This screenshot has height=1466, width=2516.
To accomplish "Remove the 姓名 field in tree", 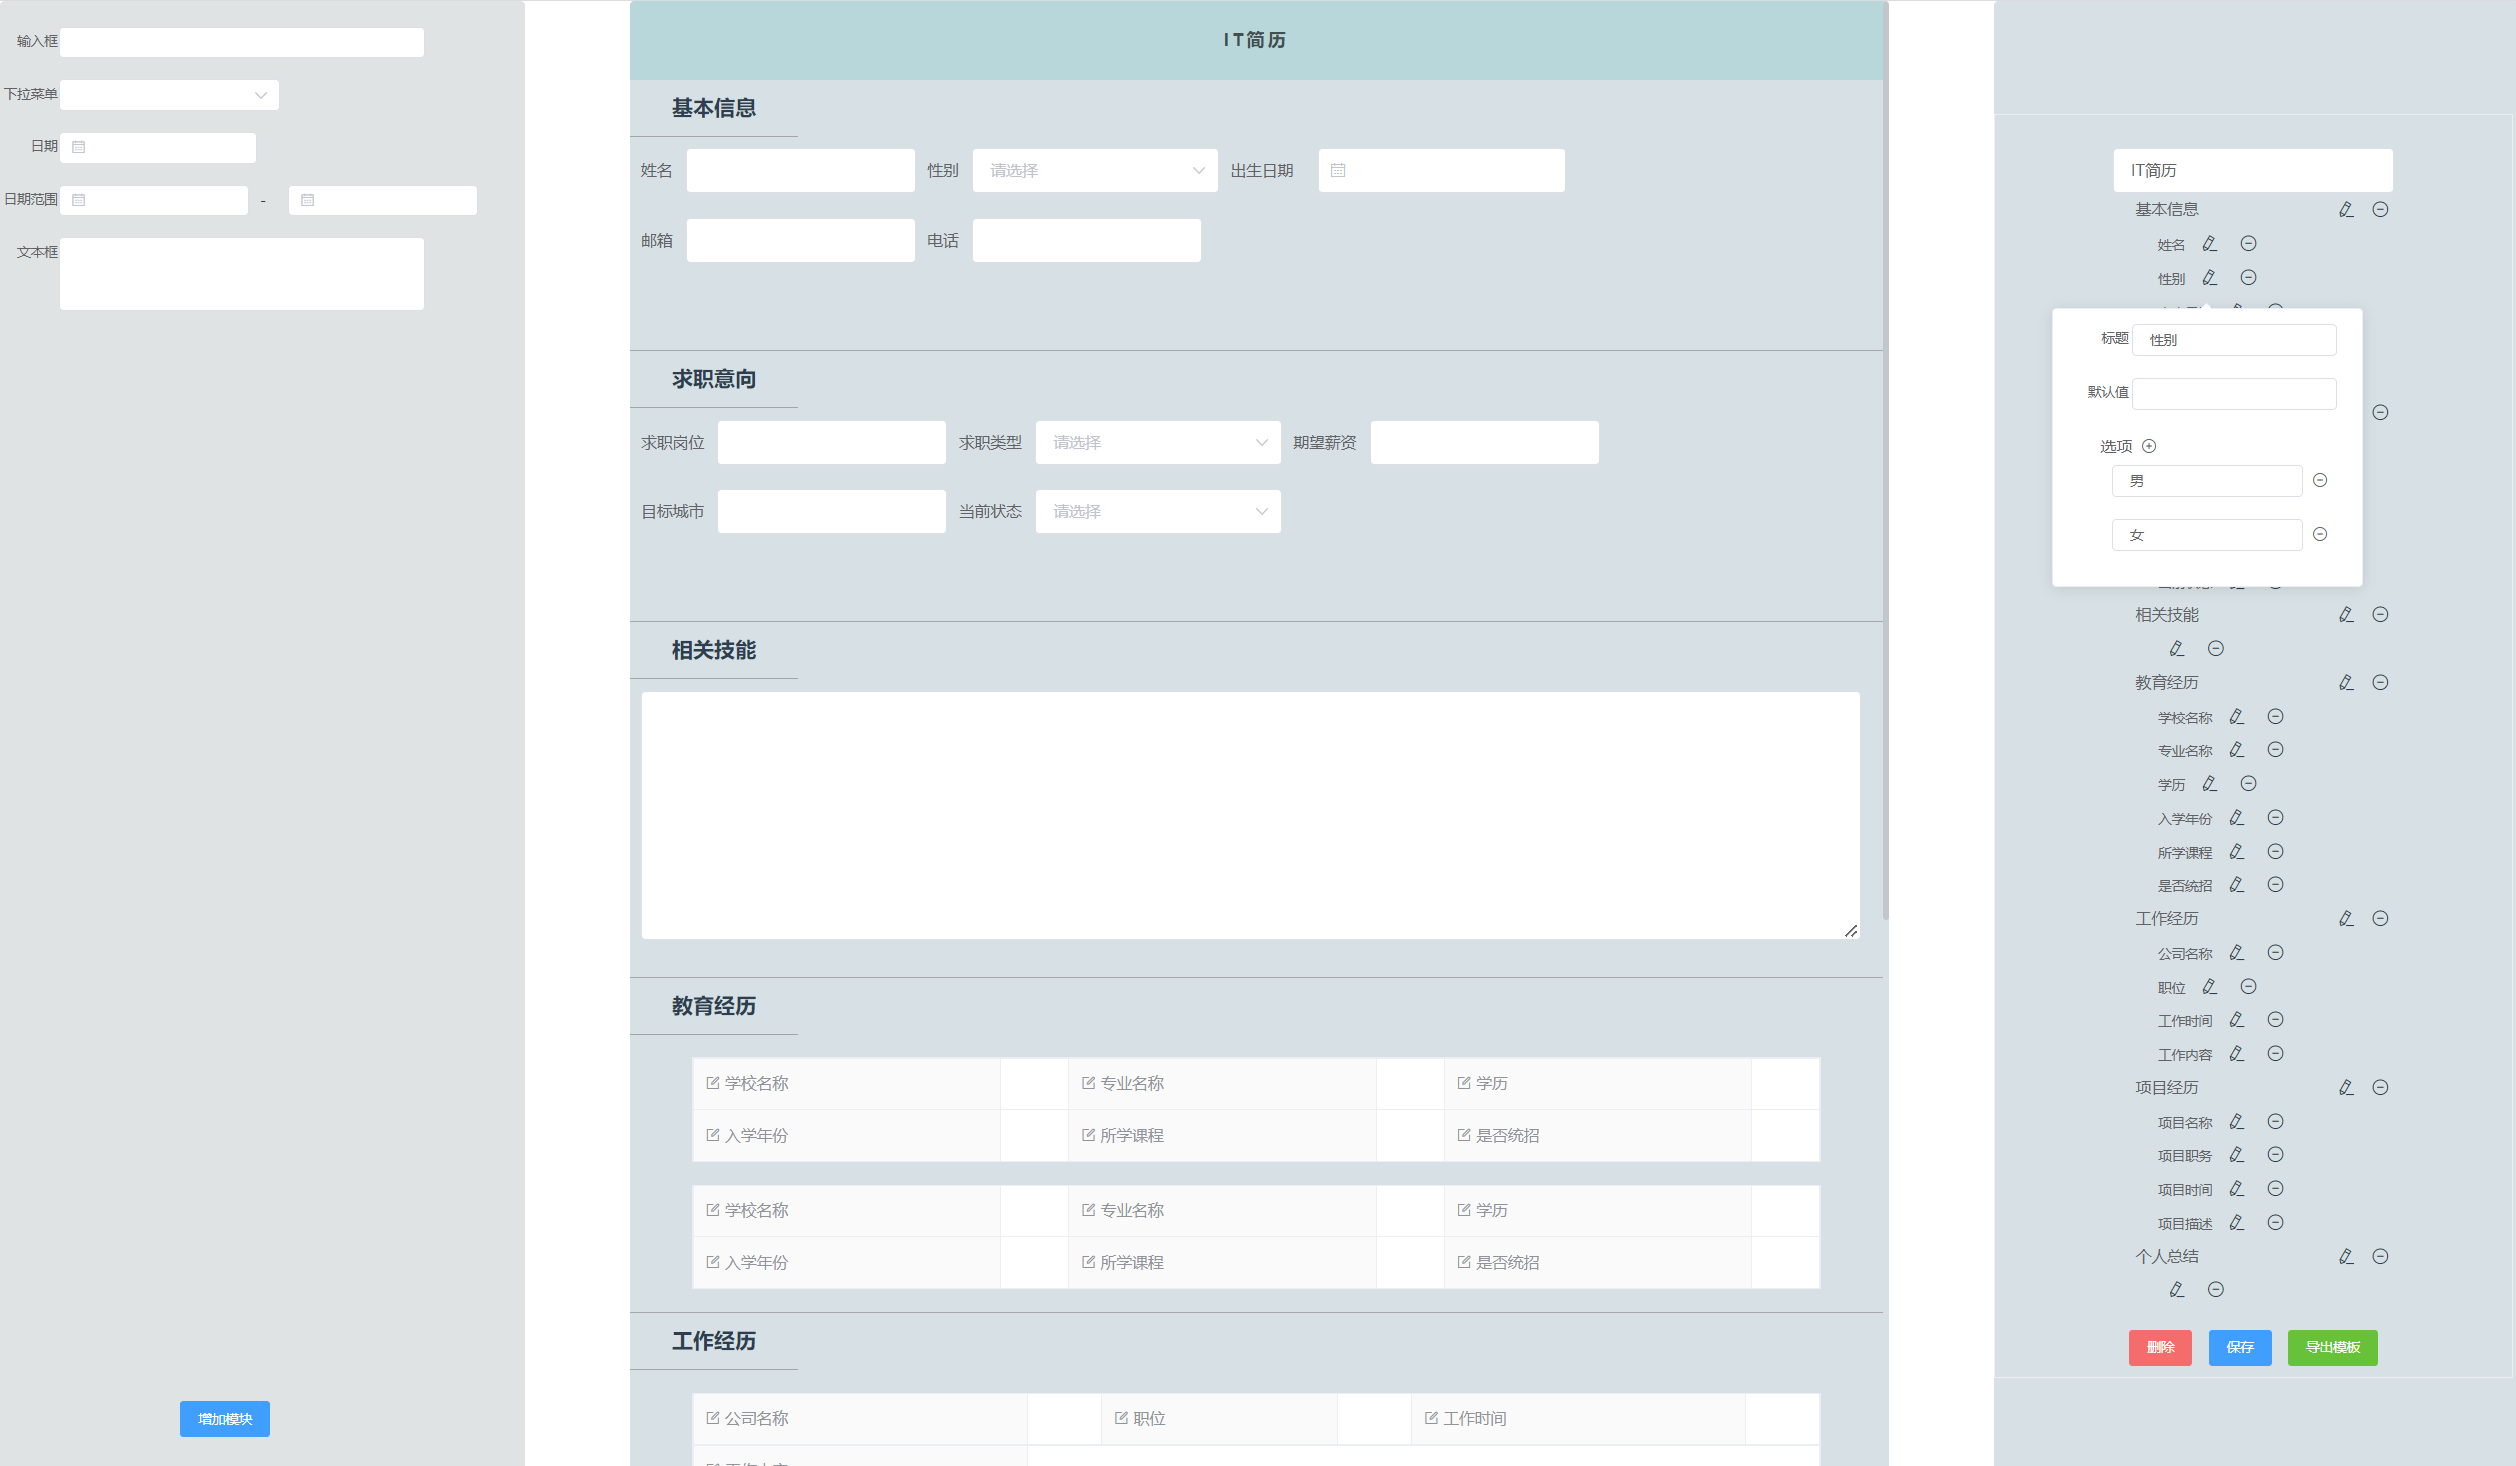I will pyautogui.click(x=2248, y=243).
